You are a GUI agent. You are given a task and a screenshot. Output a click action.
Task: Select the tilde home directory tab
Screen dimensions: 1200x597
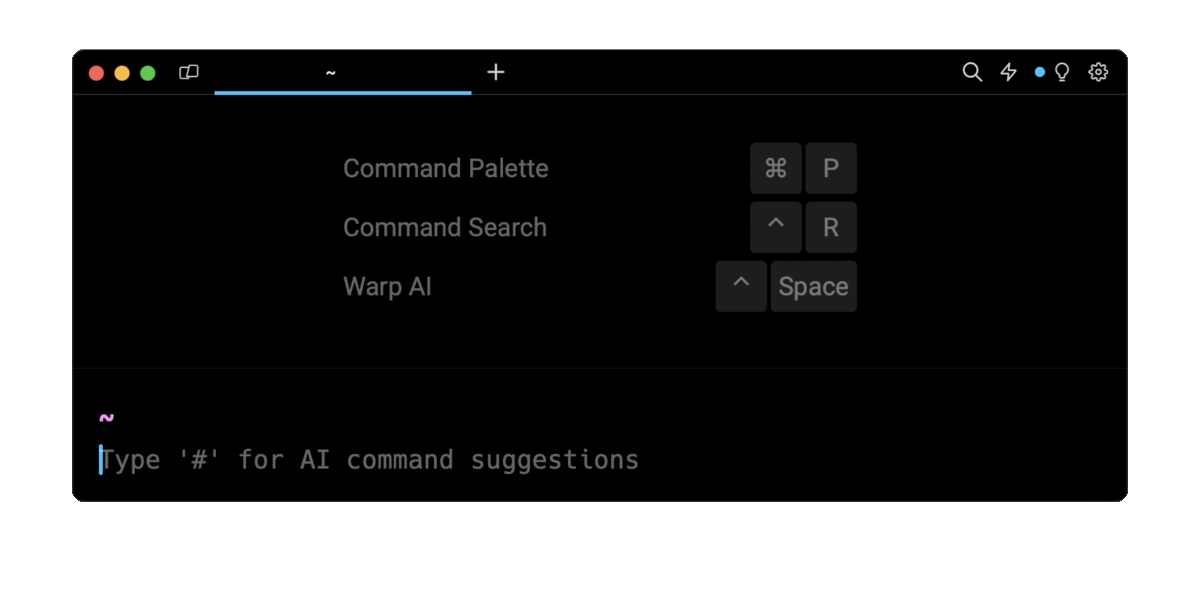[x=330, y=72]
